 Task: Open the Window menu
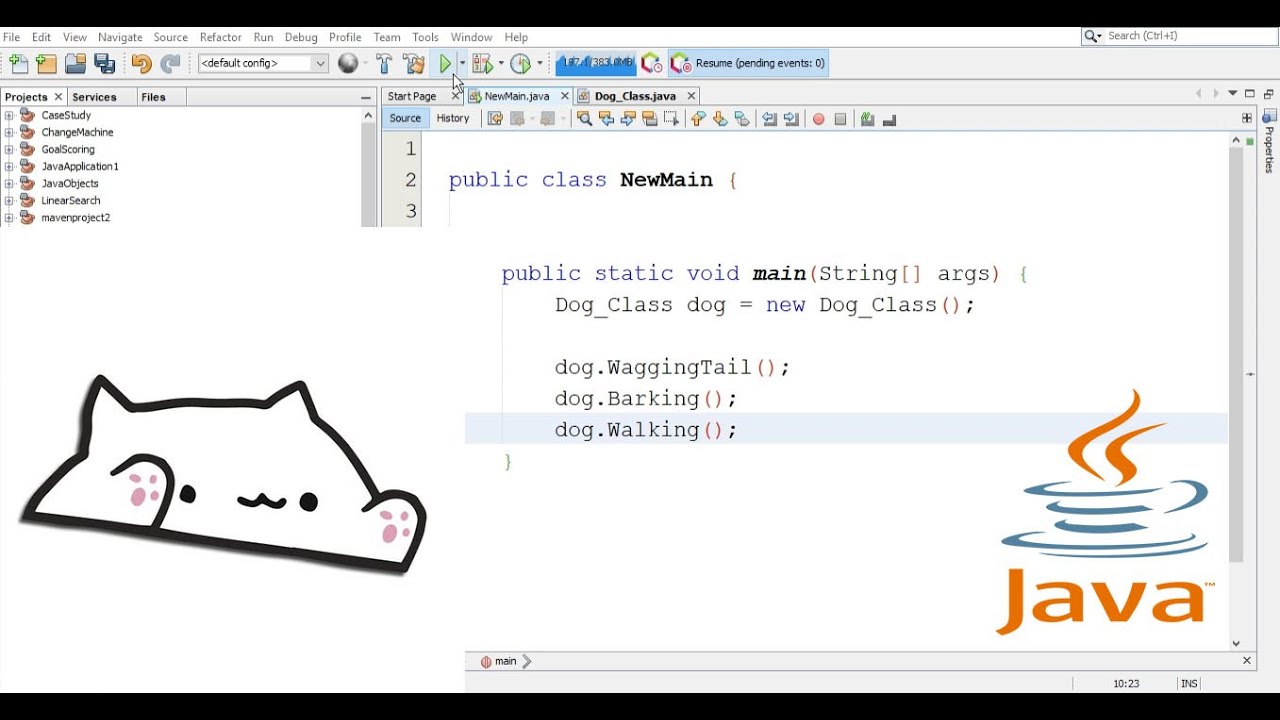[471, 37]
